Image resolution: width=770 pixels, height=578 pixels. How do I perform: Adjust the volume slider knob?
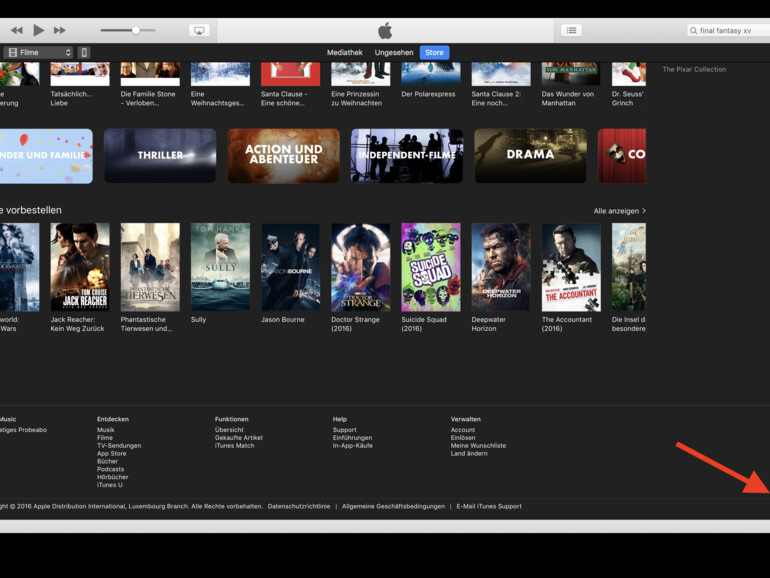tap(136, 30)
